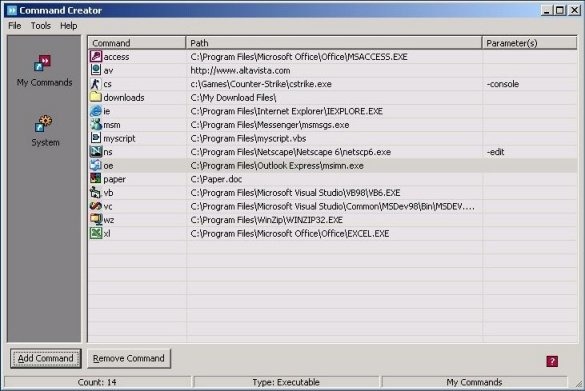Sort by the Command column header

click(137, 43)
